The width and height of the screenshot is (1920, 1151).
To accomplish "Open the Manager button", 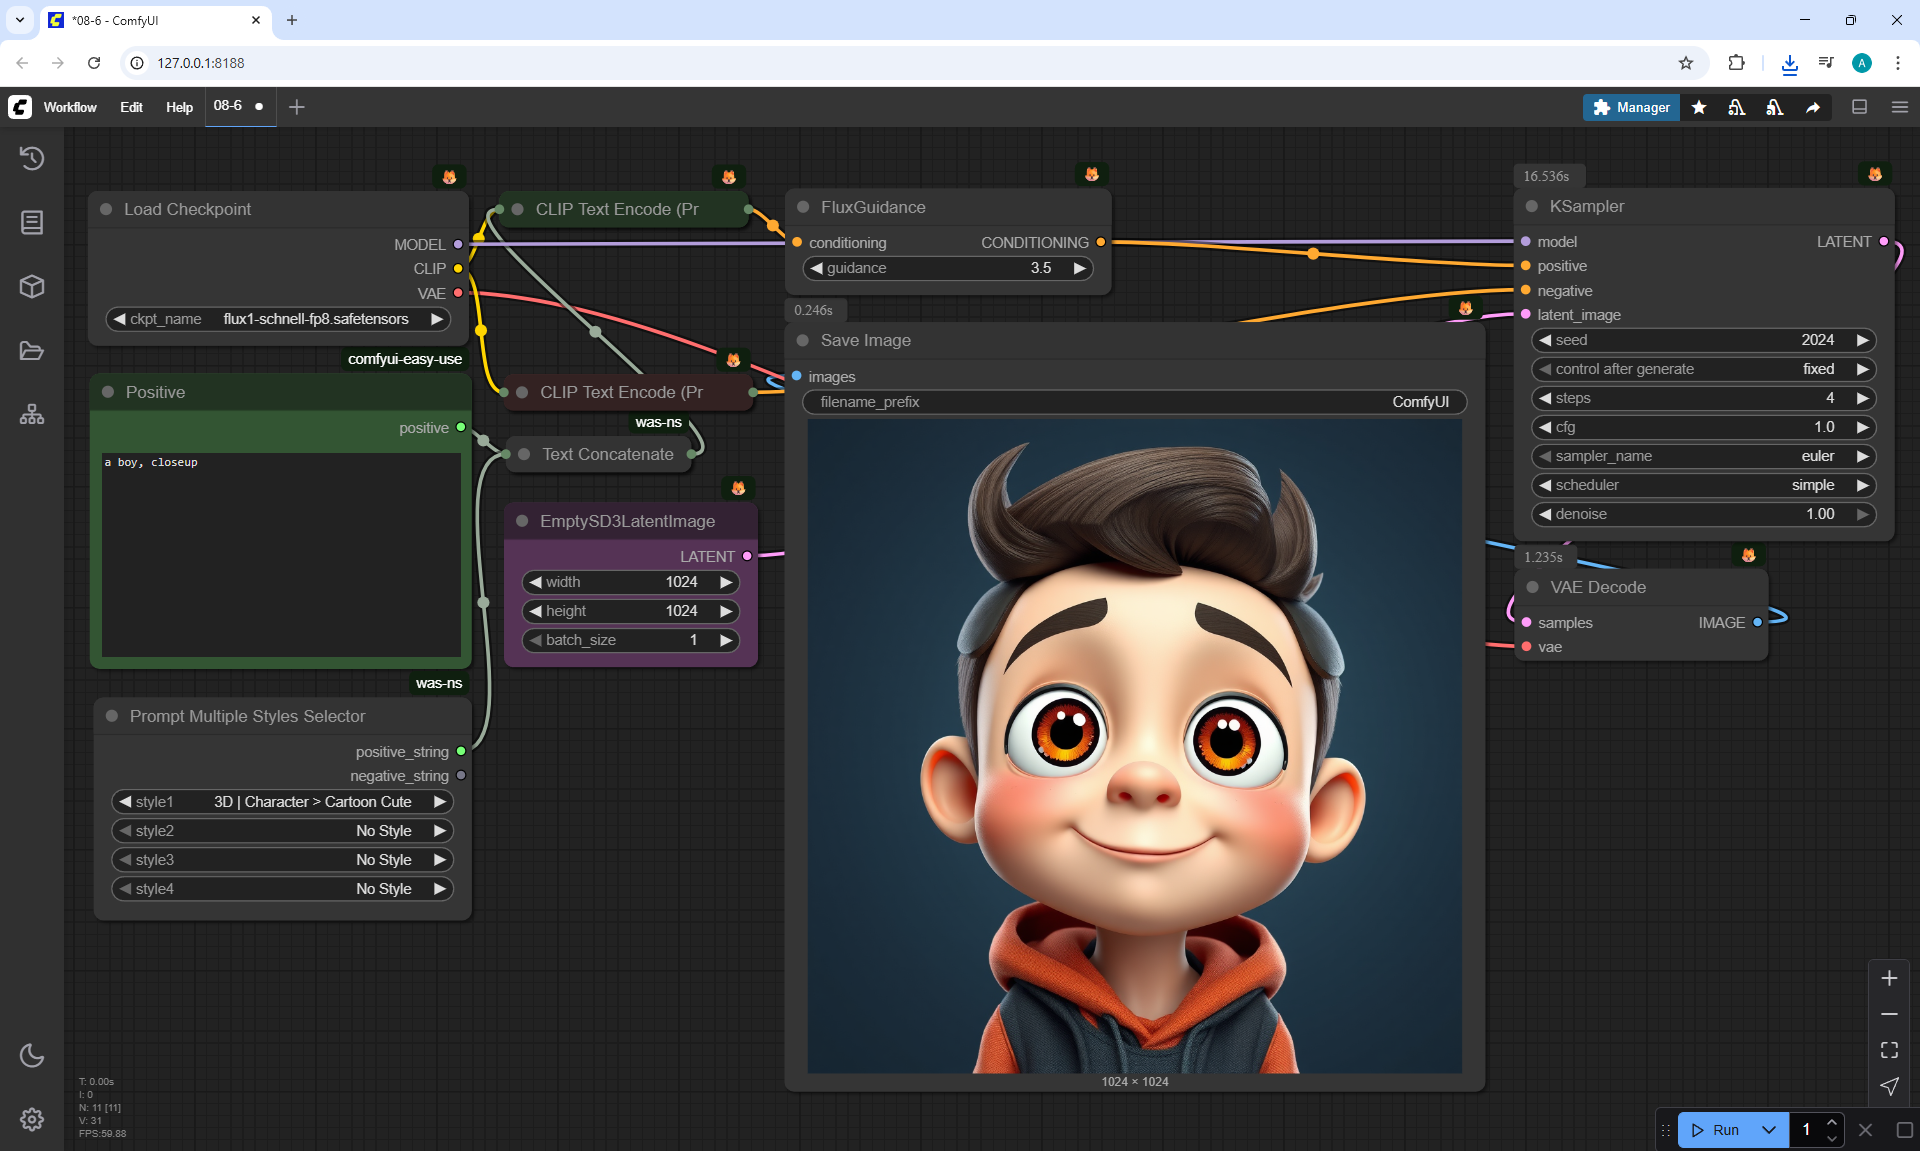I will pyautogui.click(x=1631, y=107).
